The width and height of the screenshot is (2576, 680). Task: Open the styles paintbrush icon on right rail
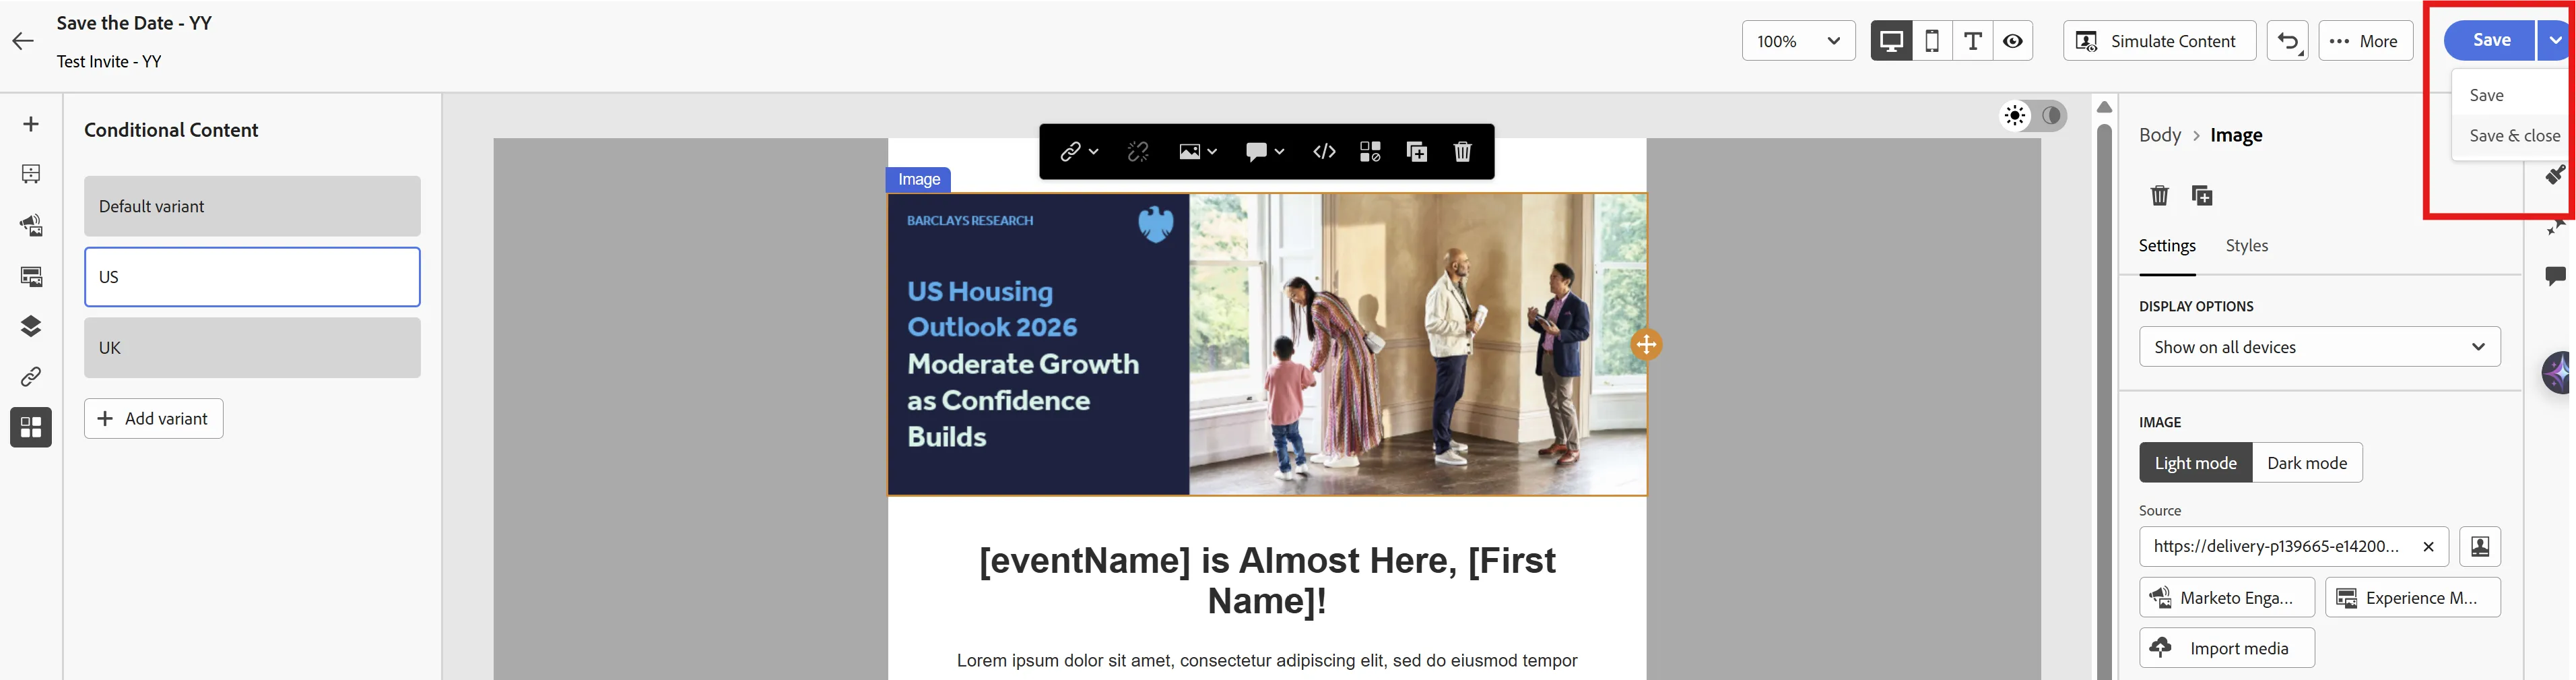pyautogui.click(x=2555, y=175)
